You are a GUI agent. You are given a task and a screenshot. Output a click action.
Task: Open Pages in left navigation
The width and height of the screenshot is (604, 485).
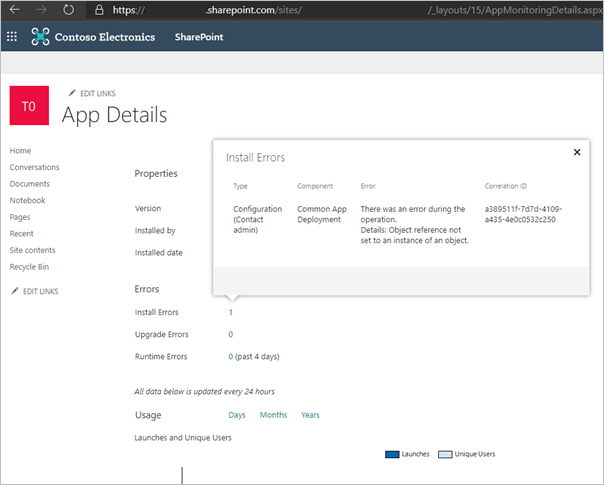(x=20, y=217)
